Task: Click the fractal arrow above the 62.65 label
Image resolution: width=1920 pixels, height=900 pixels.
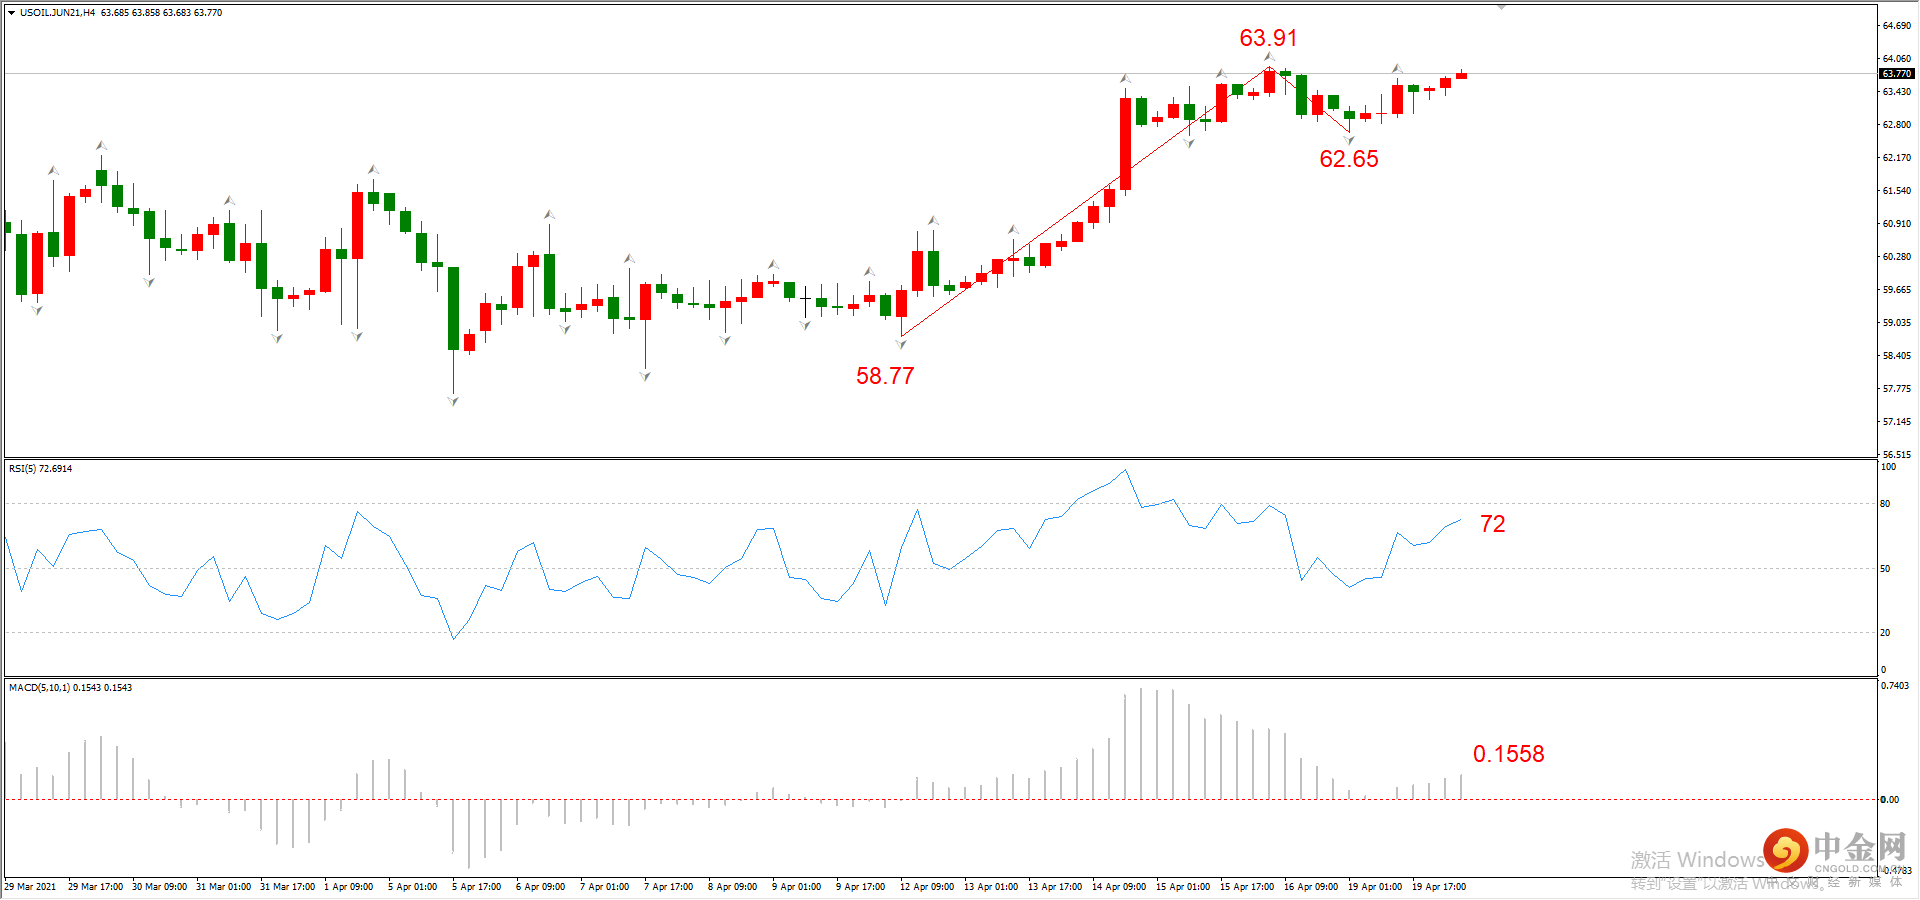Action: pos(1349,141)
